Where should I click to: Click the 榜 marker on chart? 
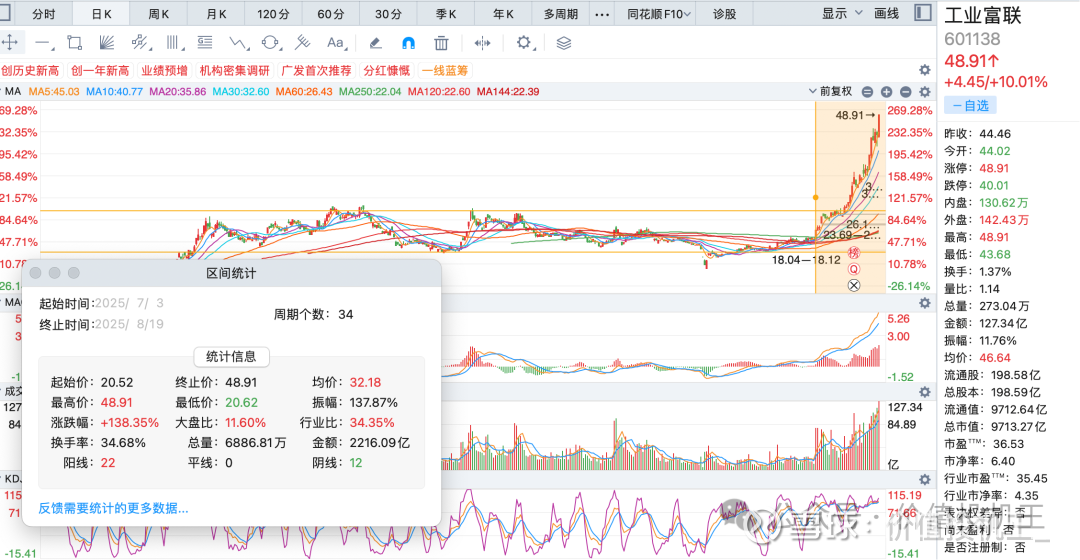coord(854,253)
